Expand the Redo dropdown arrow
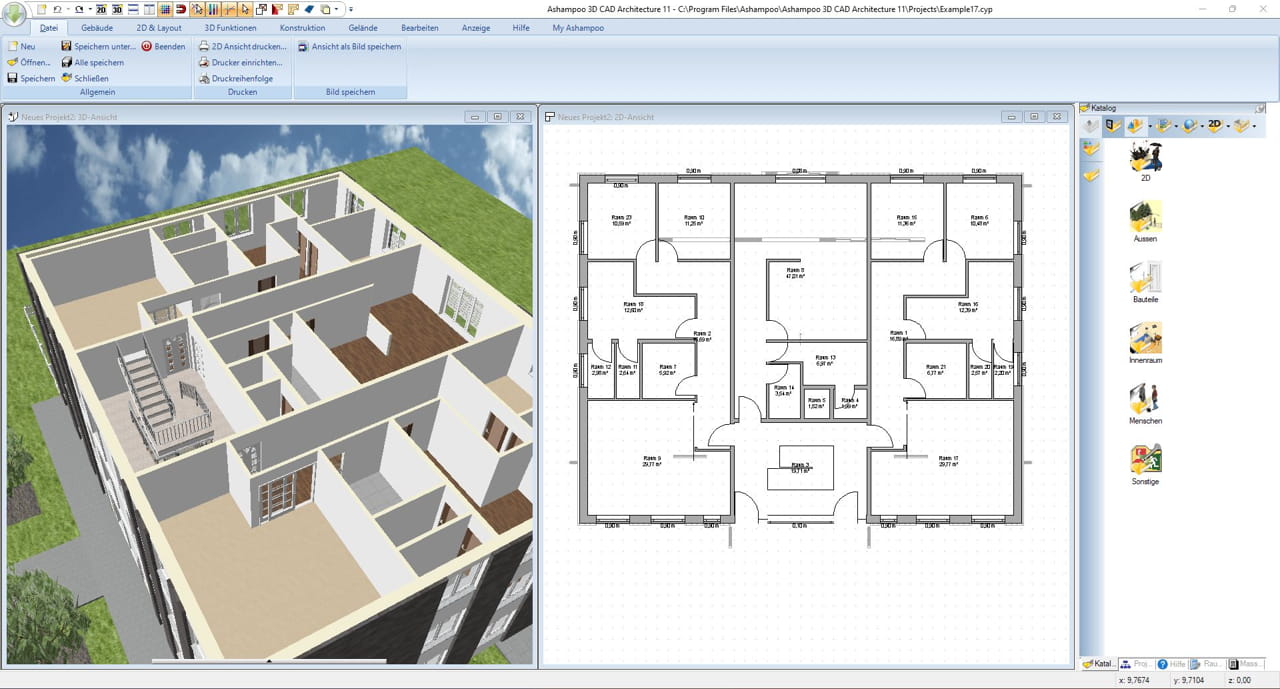The width and height of the screenshot is (1280, 689). [89, 9]
